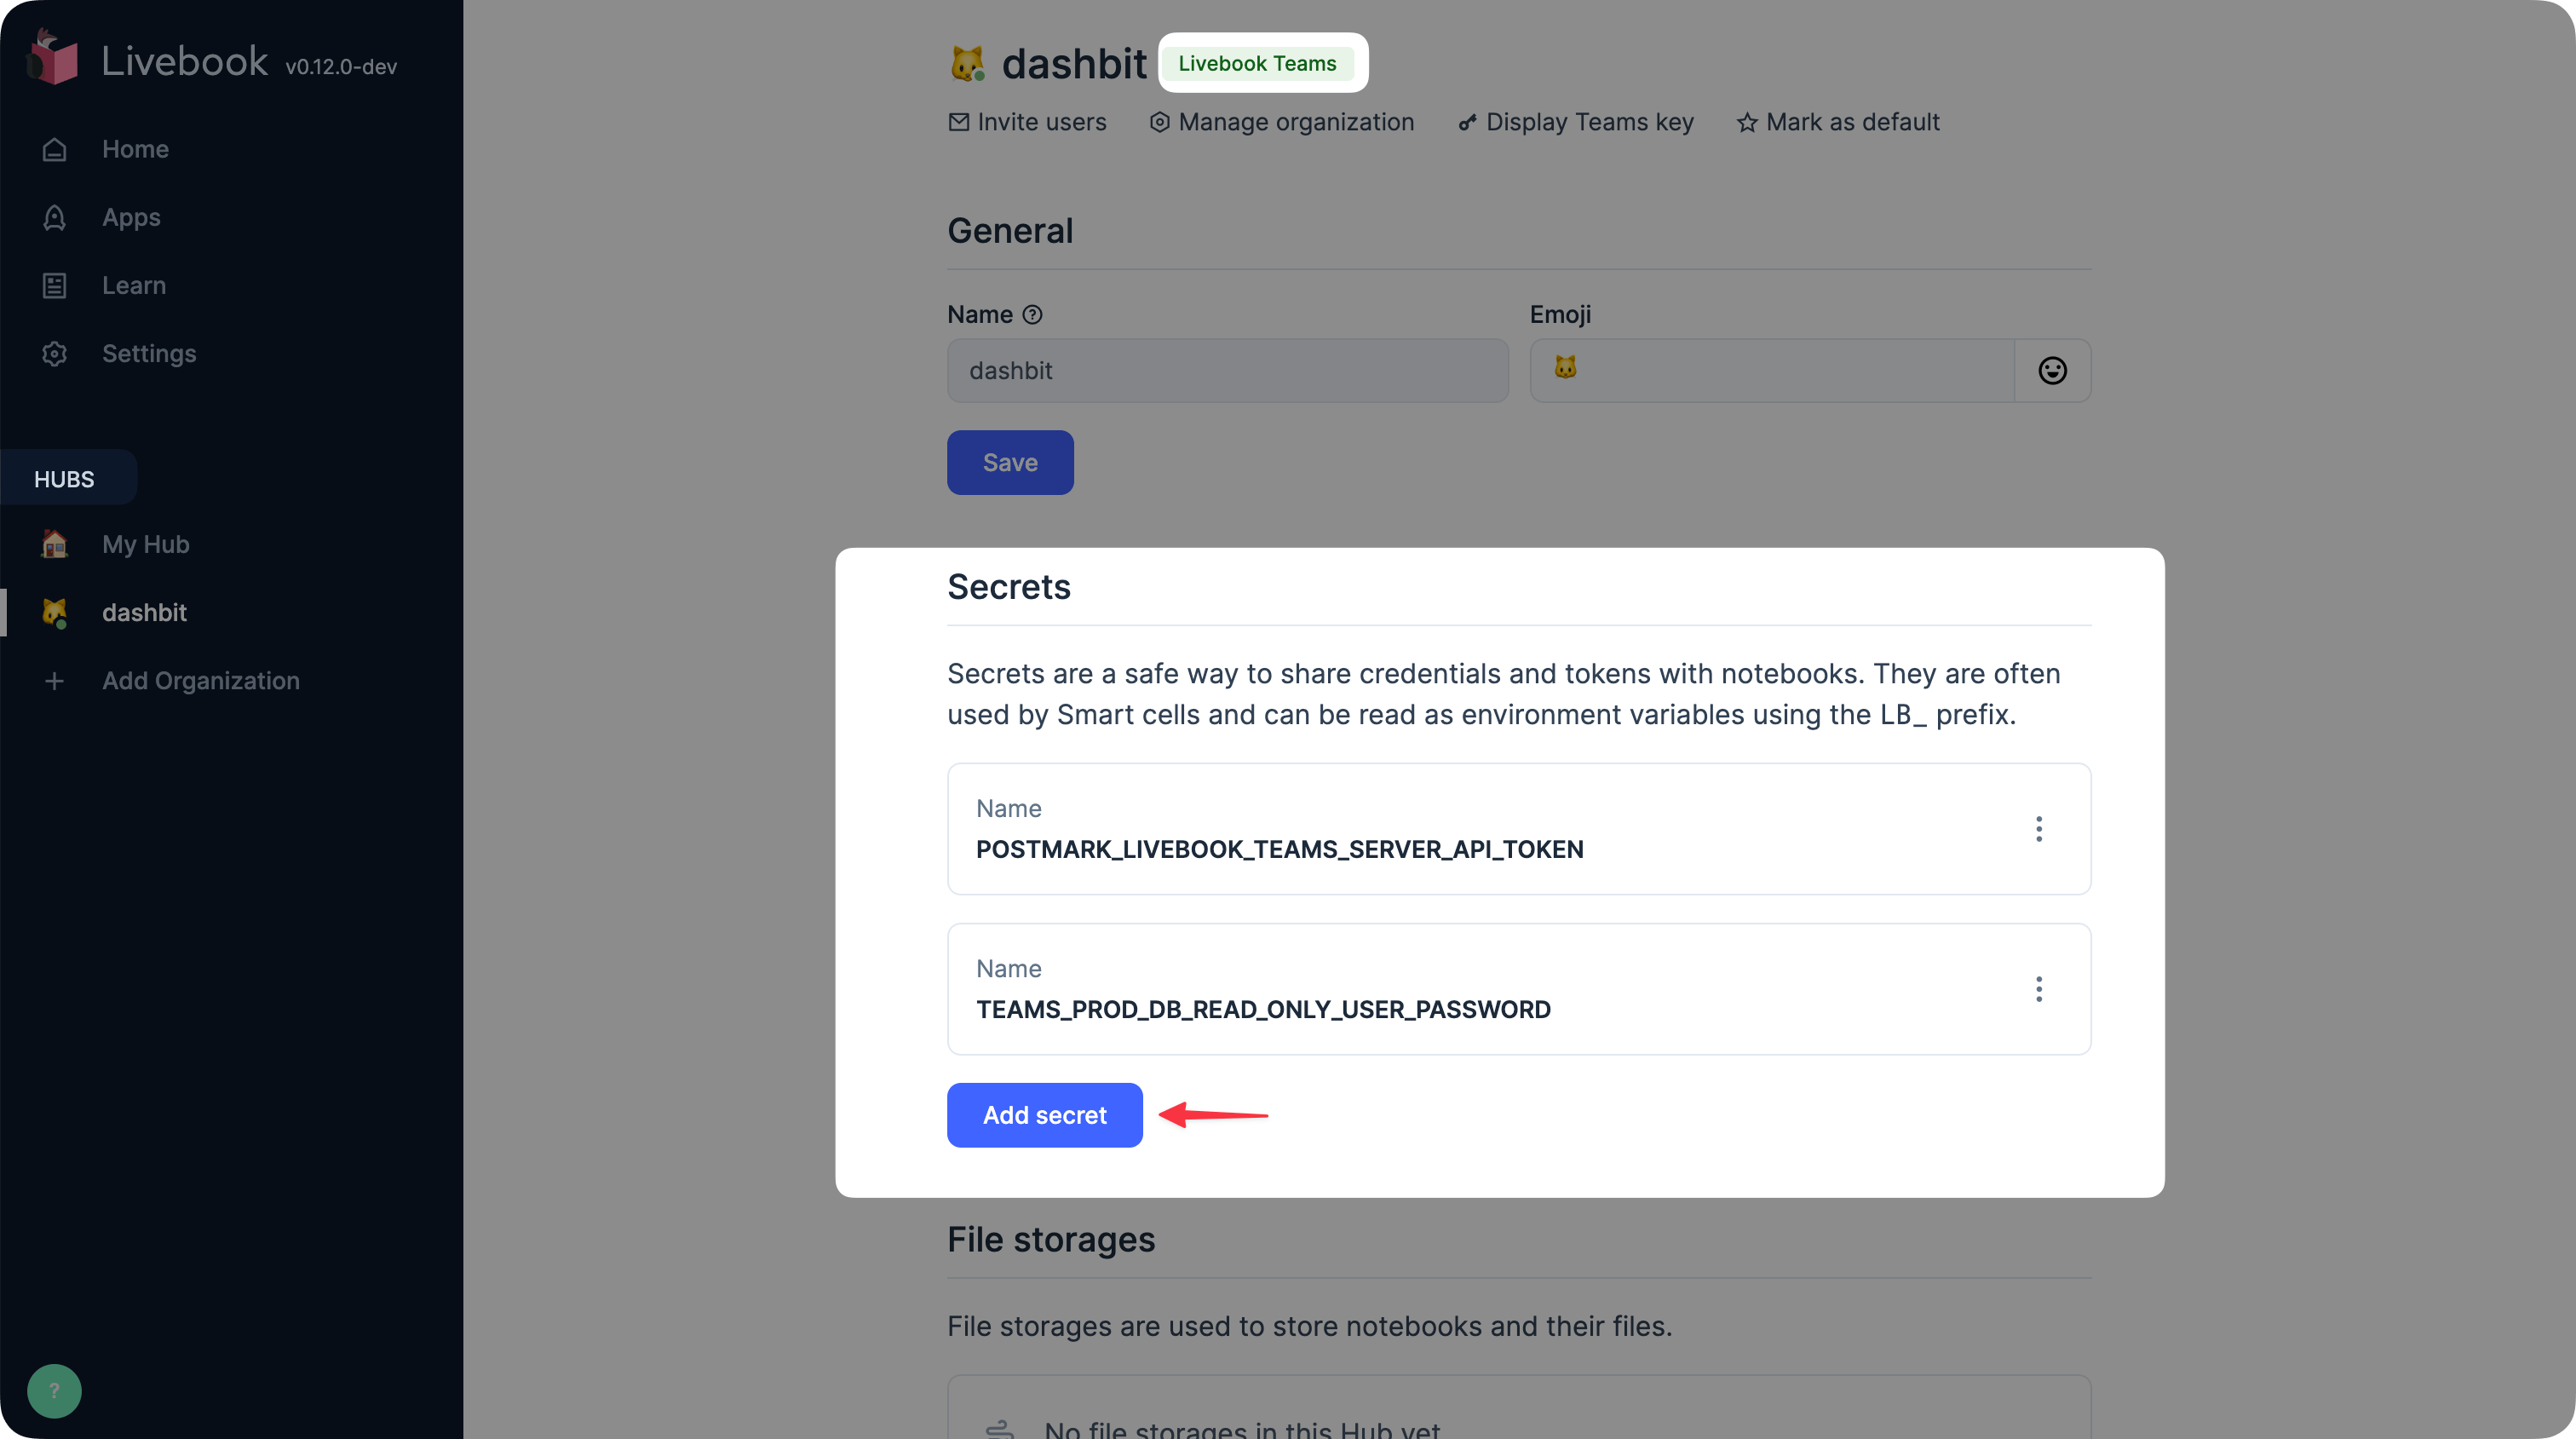Open options menu for TEAMS_PROD_DB_READ_ONLY_USER_PASSWORD secret

(x=2038, y=989)
